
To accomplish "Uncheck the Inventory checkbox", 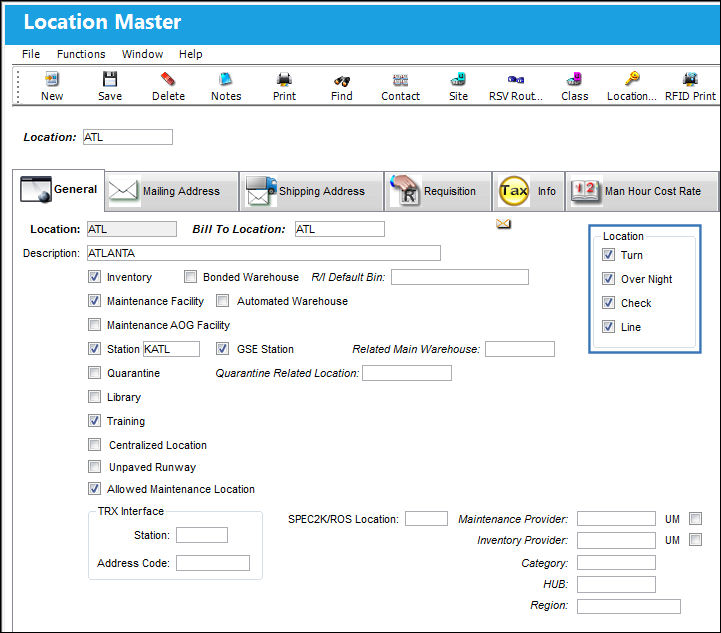I will click(94, 277).
